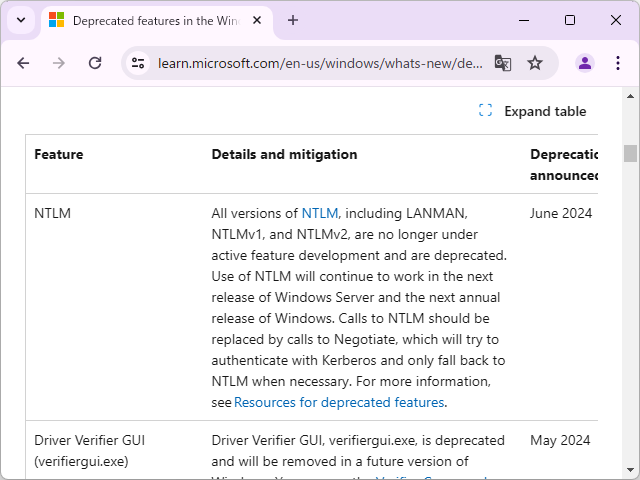640x480 pixels.
Task: Open the NTLM hyperlink in details
Action: click(320, 213)
